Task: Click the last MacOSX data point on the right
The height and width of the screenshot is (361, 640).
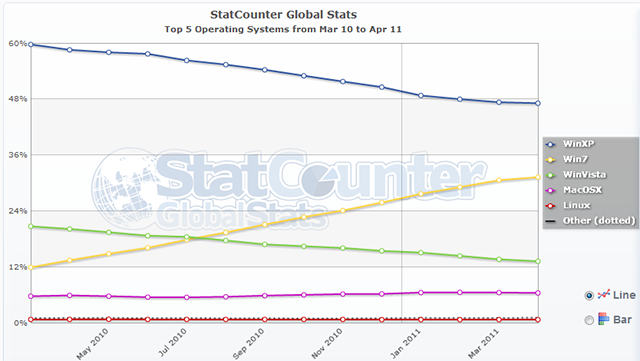Action: [538, 293]
